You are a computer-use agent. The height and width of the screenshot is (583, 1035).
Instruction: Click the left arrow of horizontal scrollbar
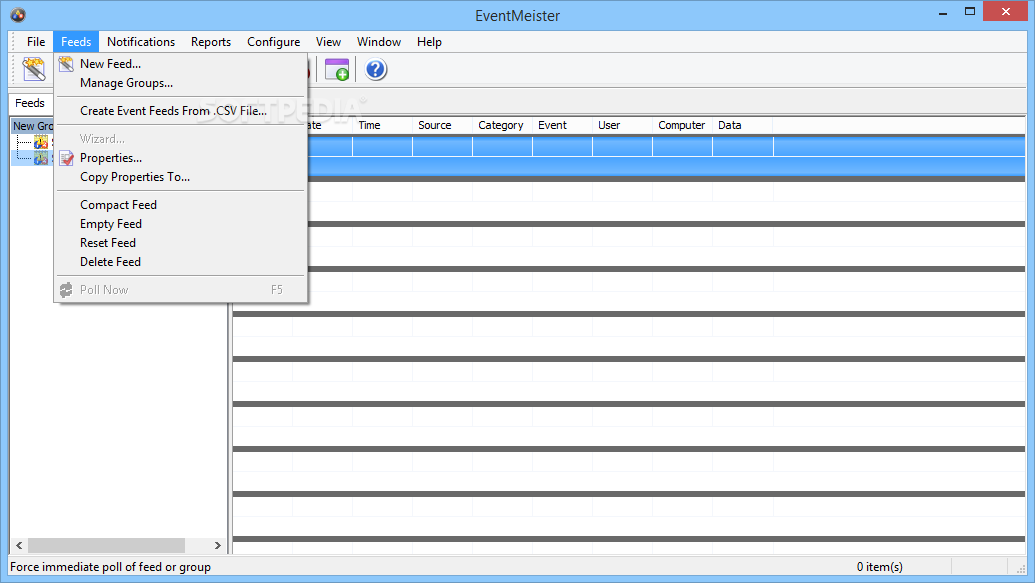[19, 545]
